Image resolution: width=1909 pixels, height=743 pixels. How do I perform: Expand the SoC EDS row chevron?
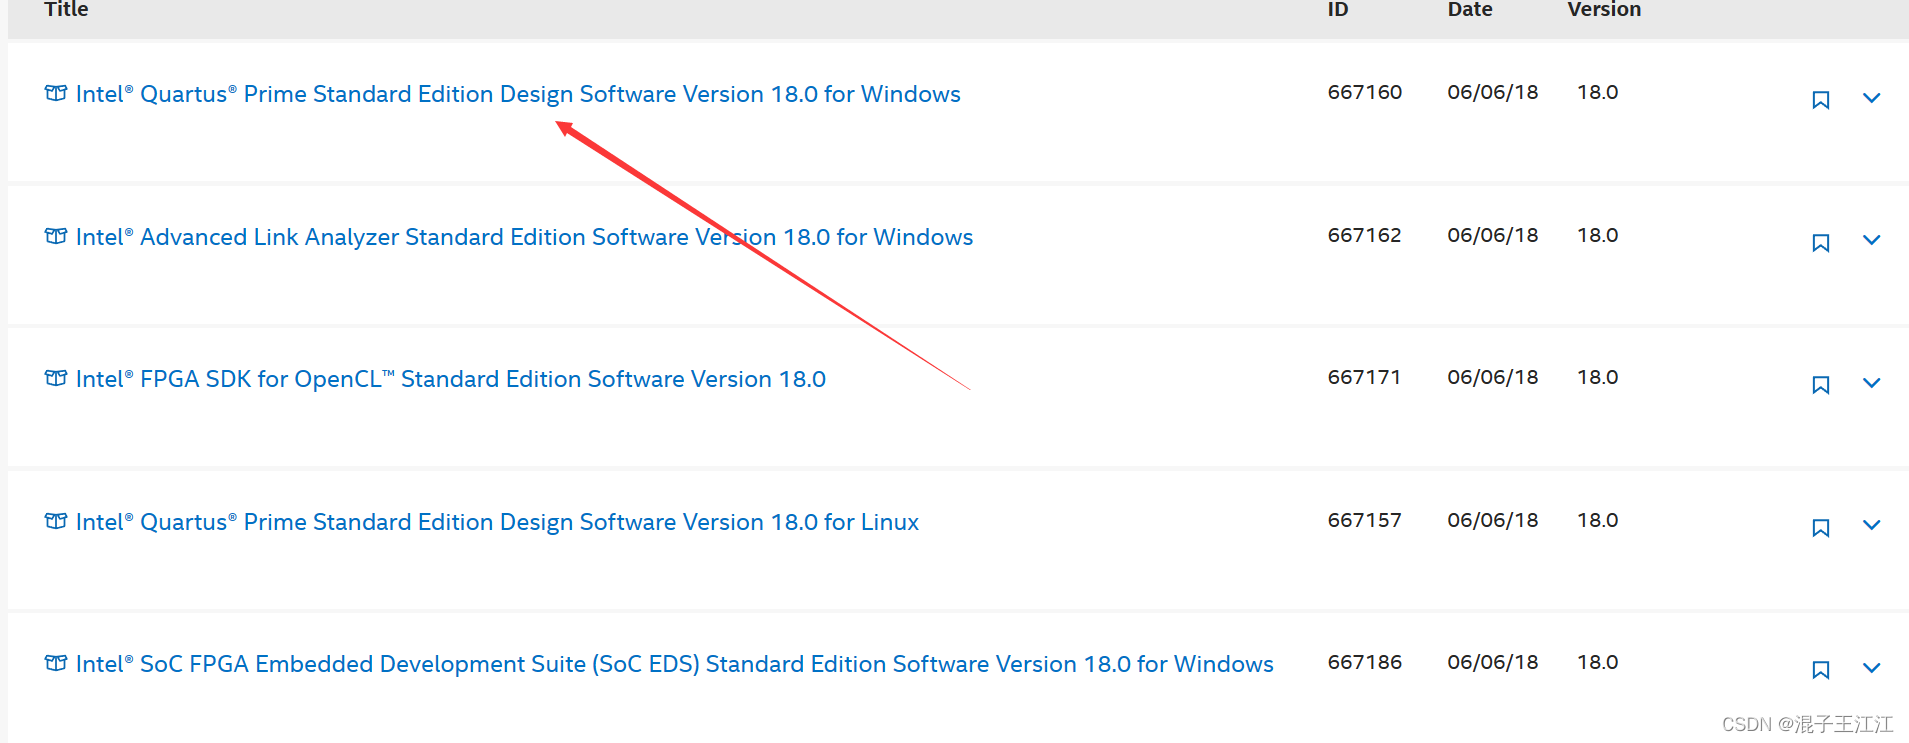[1872, 668]
